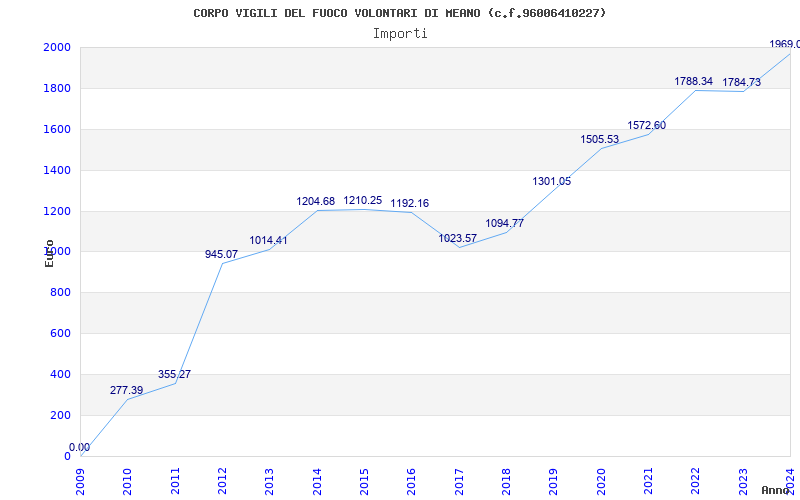Click the 1788.34 data label
This screenshot has width=800, height=500.
pos(693,81)
